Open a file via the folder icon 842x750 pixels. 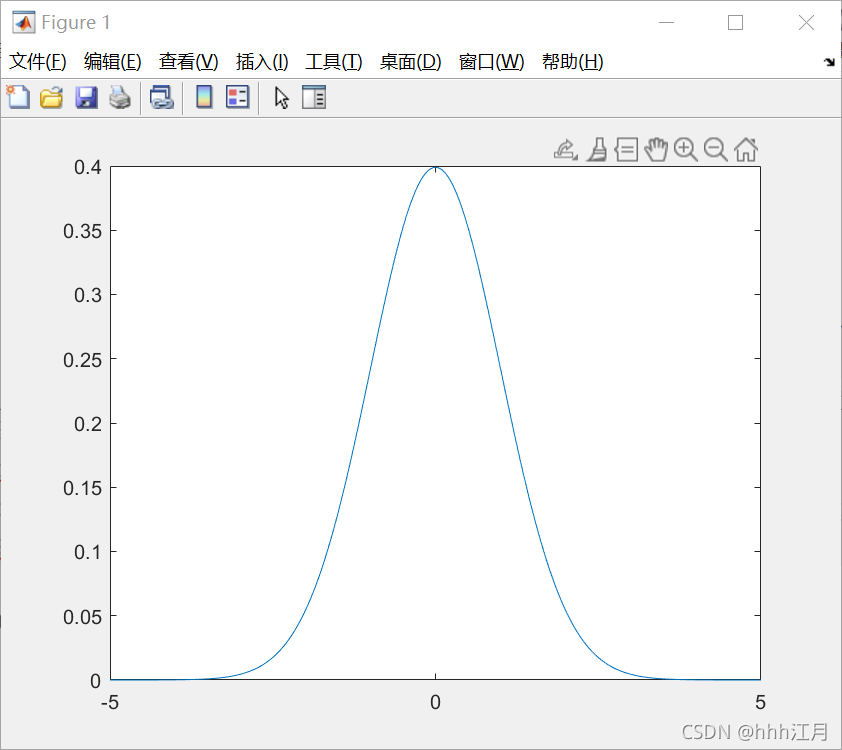pyautogui.click(x=52, y=98)
